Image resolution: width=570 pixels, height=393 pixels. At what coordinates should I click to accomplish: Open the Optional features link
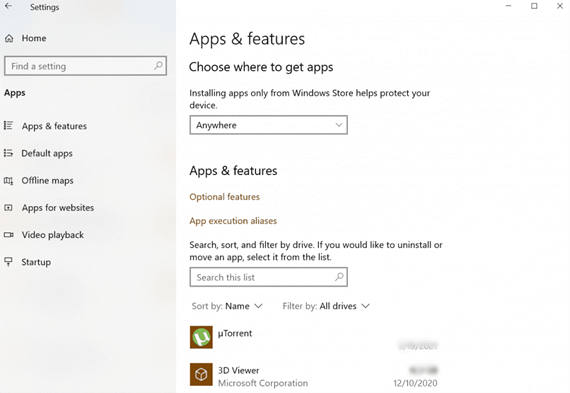point(224,197)
